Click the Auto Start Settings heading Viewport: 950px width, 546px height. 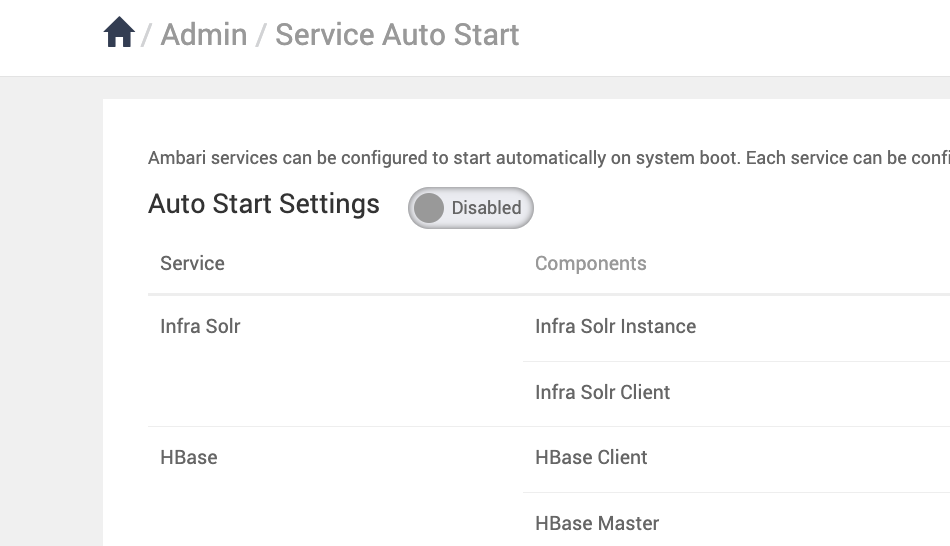(264, 204)
